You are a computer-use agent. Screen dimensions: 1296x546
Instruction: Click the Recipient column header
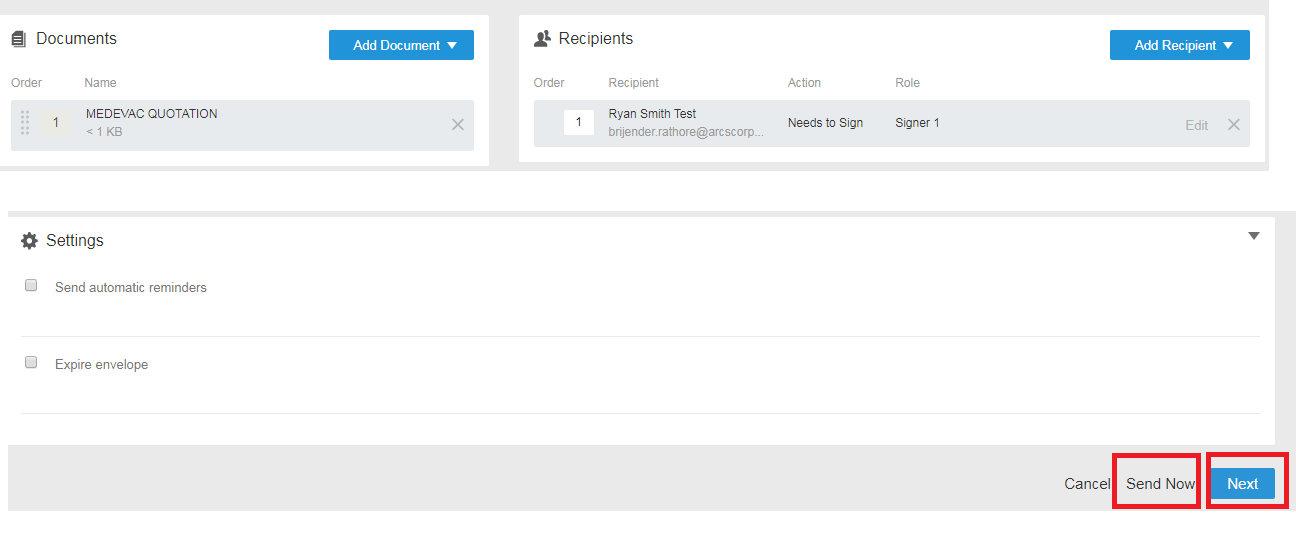pyautogui.click(x=634, y=83)
